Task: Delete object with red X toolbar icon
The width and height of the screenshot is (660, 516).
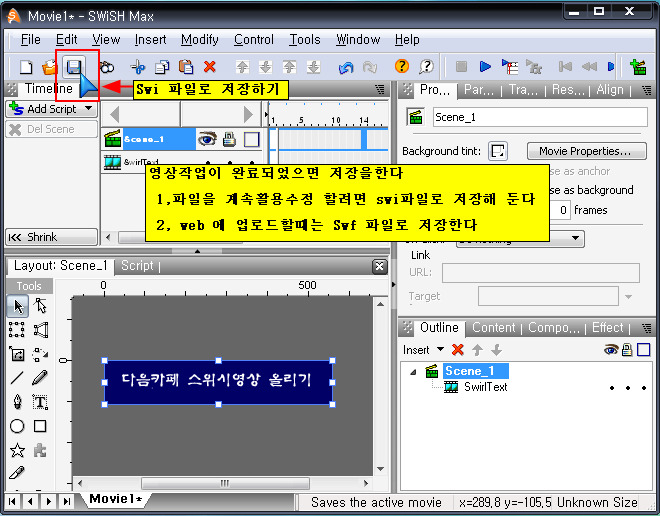Action: point(210,66)
